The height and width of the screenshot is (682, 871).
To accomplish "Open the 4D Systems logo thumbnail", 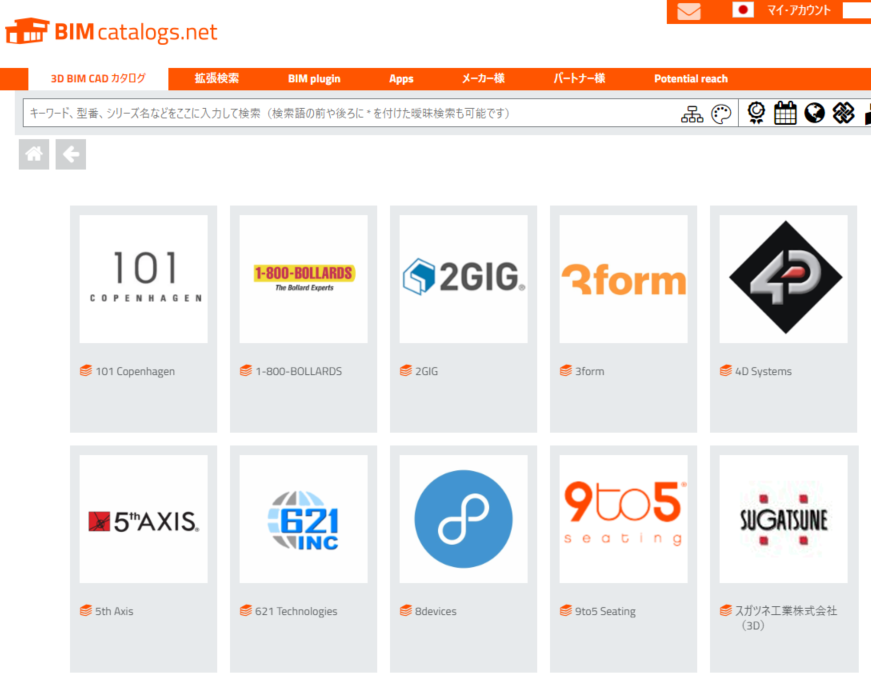I will tap(783, 279).
